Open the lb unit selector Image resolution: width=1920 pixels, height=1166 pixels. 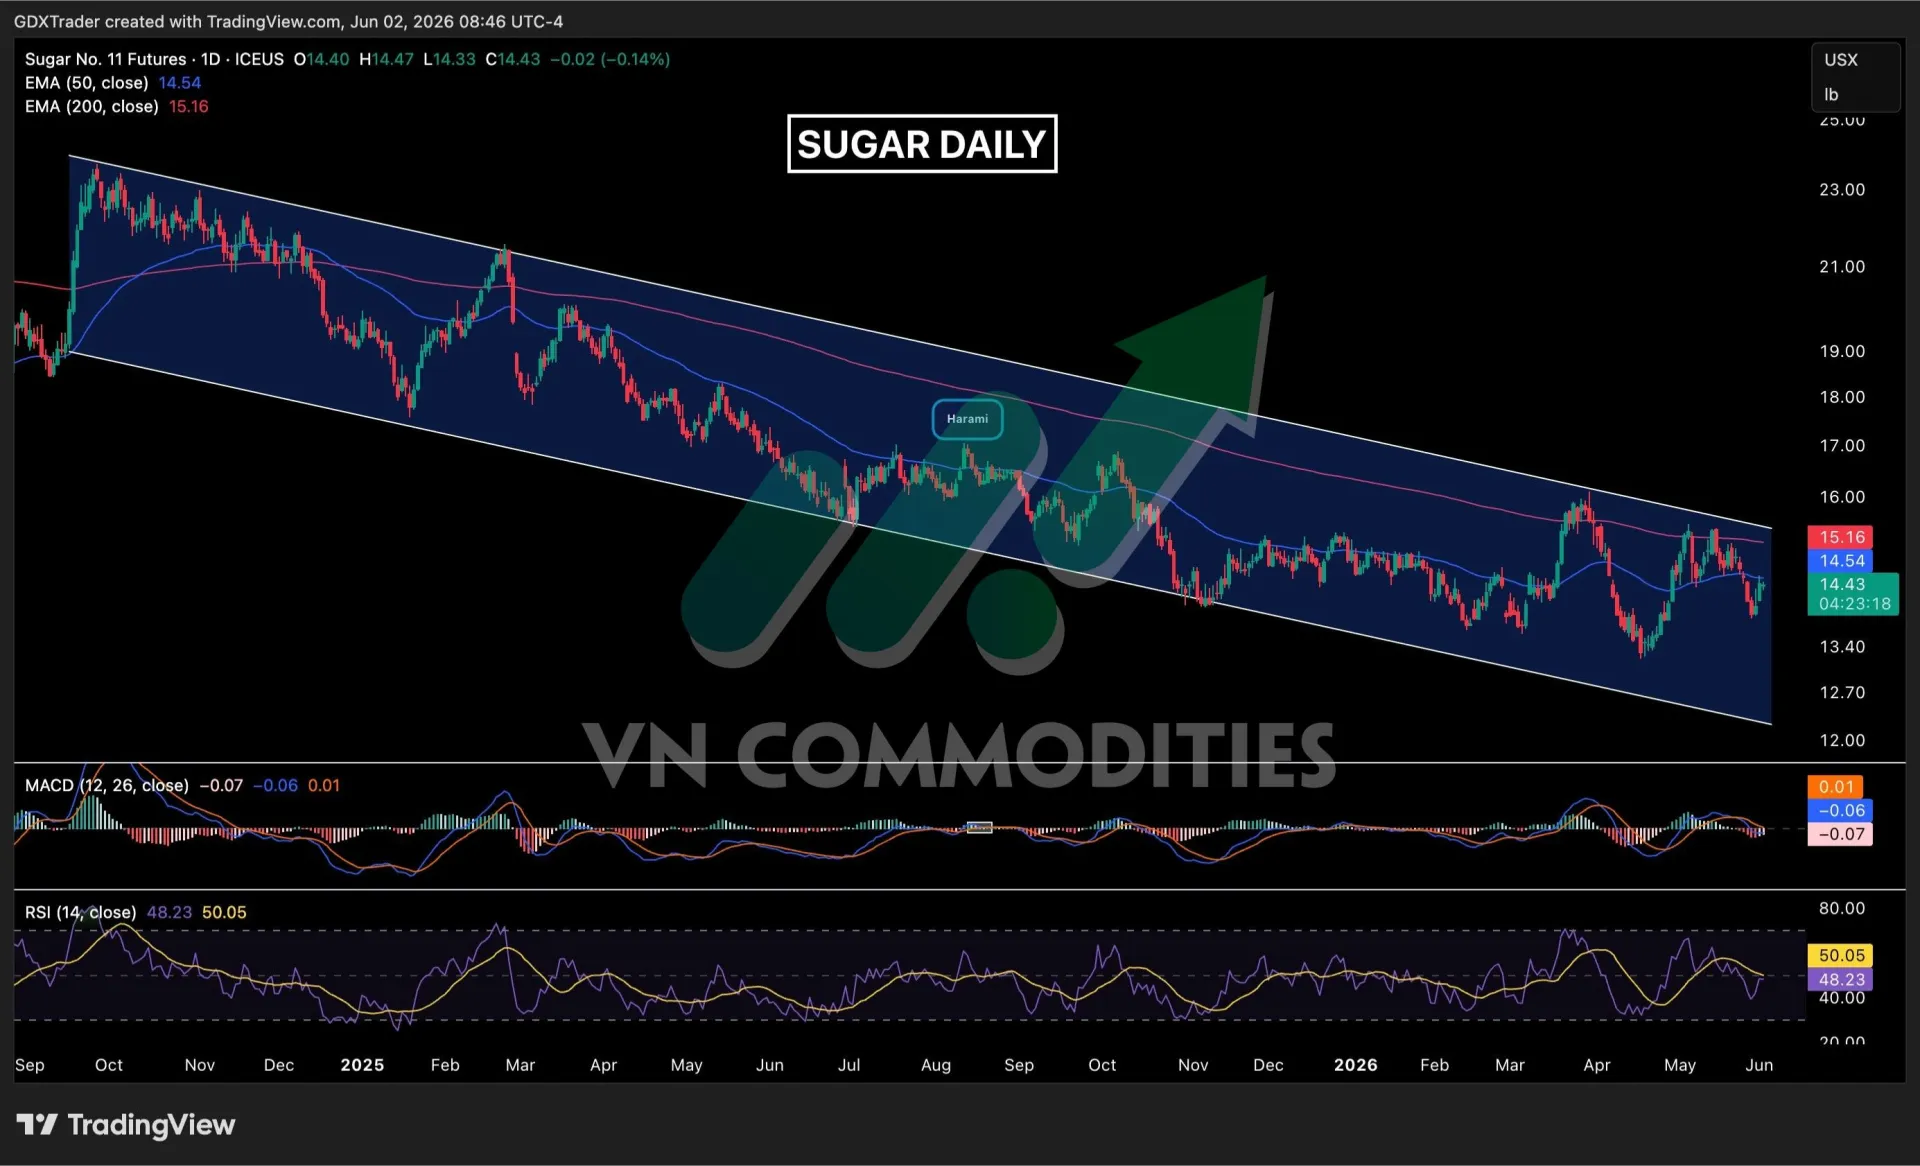[1832, 95]
